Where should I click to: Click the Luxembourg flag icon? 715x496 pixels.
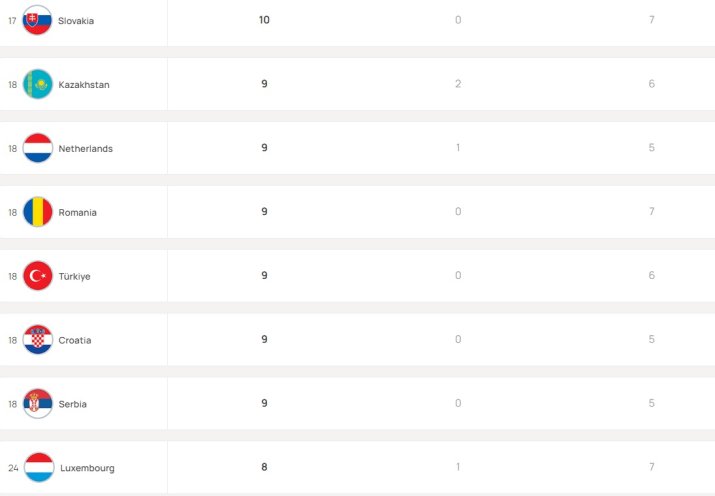[39, 467]
